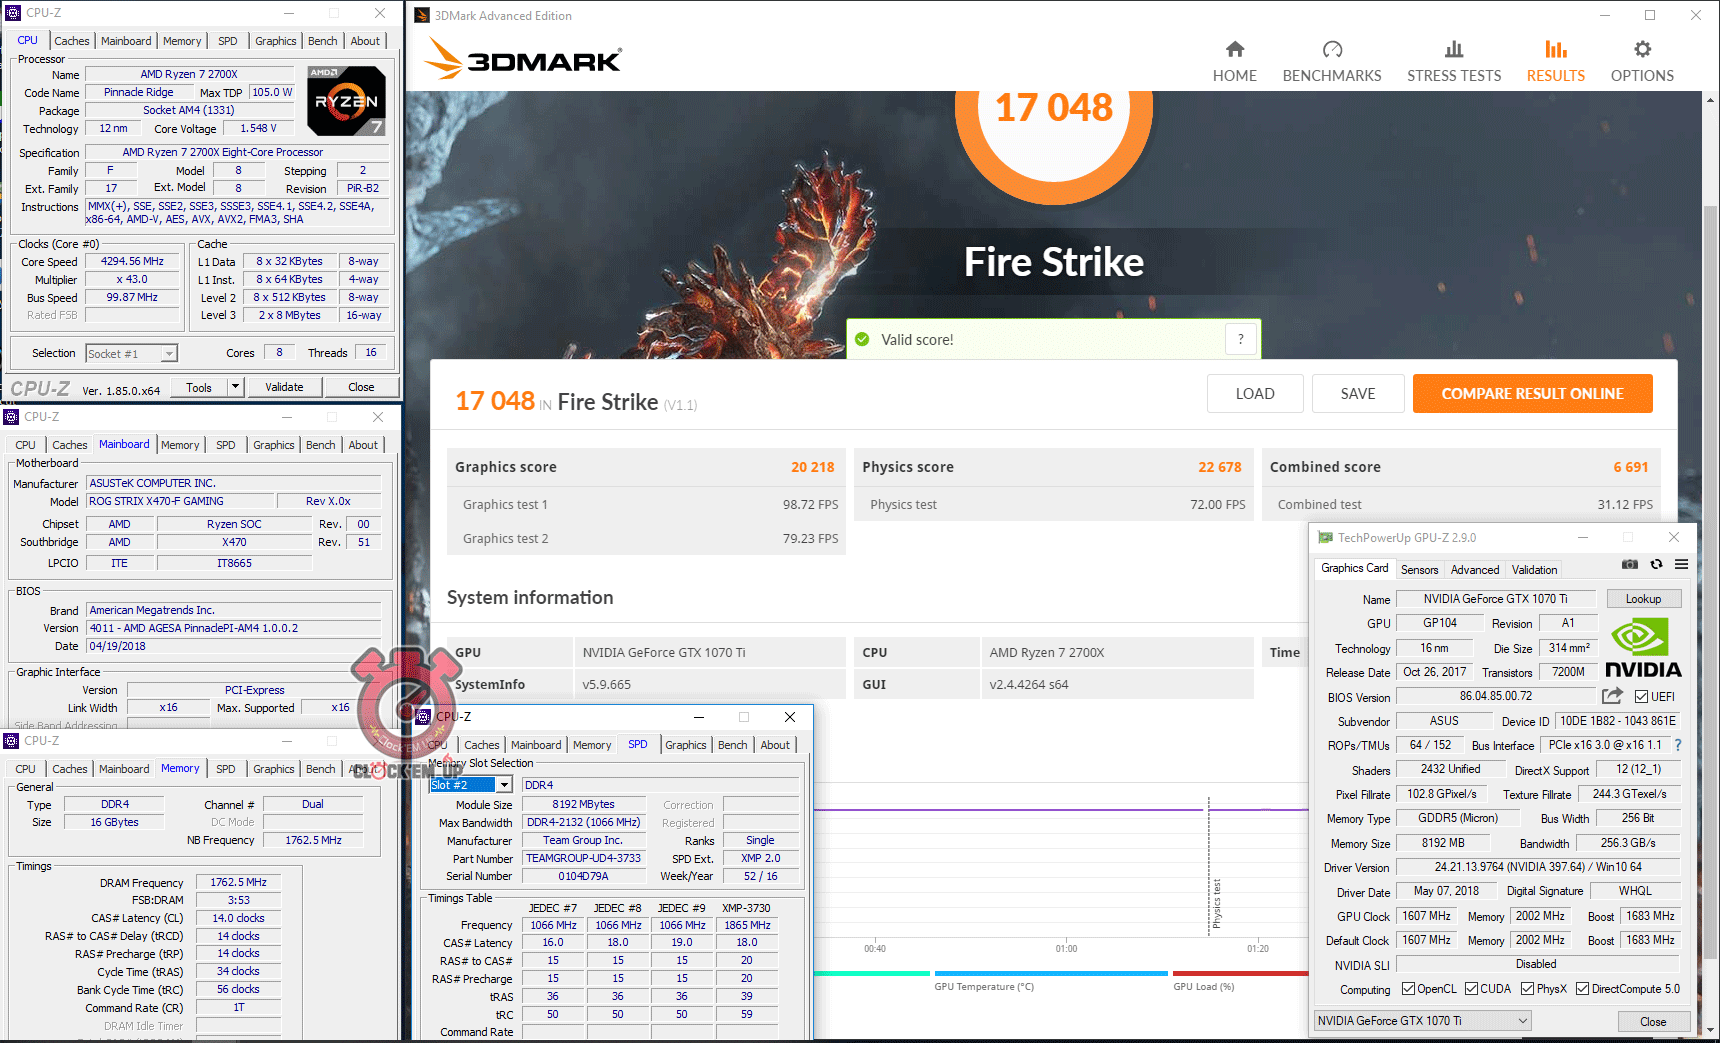
Task: Open GPU-Z hamburger menu
Action: [1682, 565]
